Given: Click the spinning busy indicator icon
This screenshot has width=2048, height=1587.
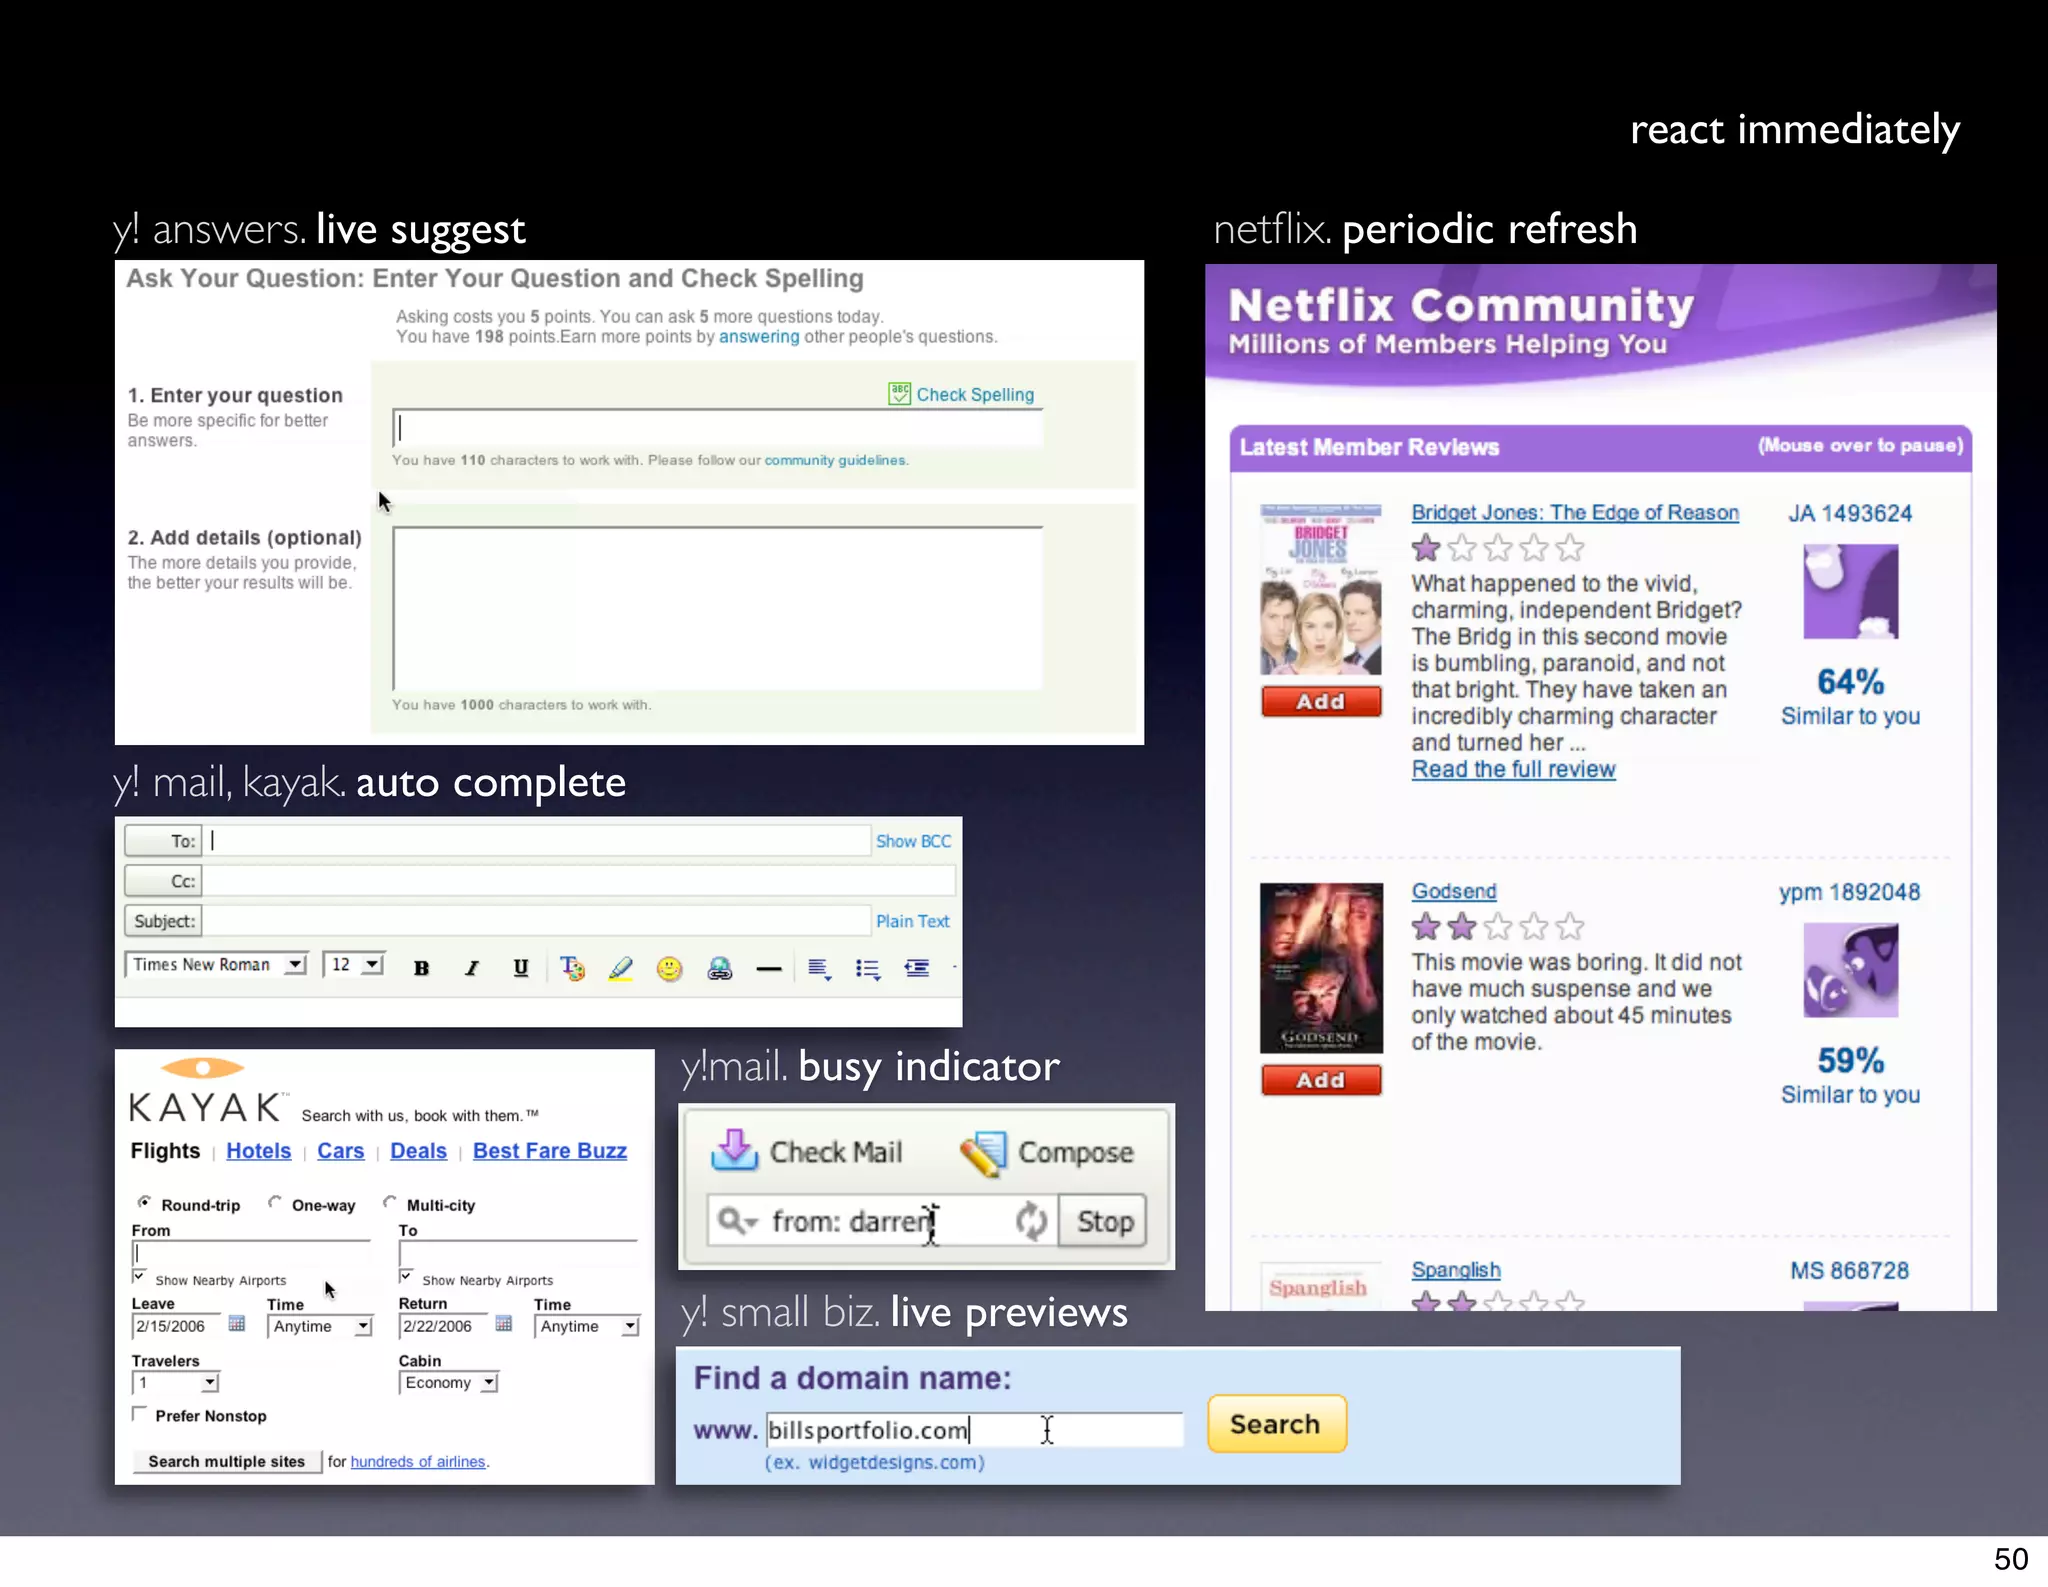Looking at the screenshot, I should [x=1031, y=1221].
